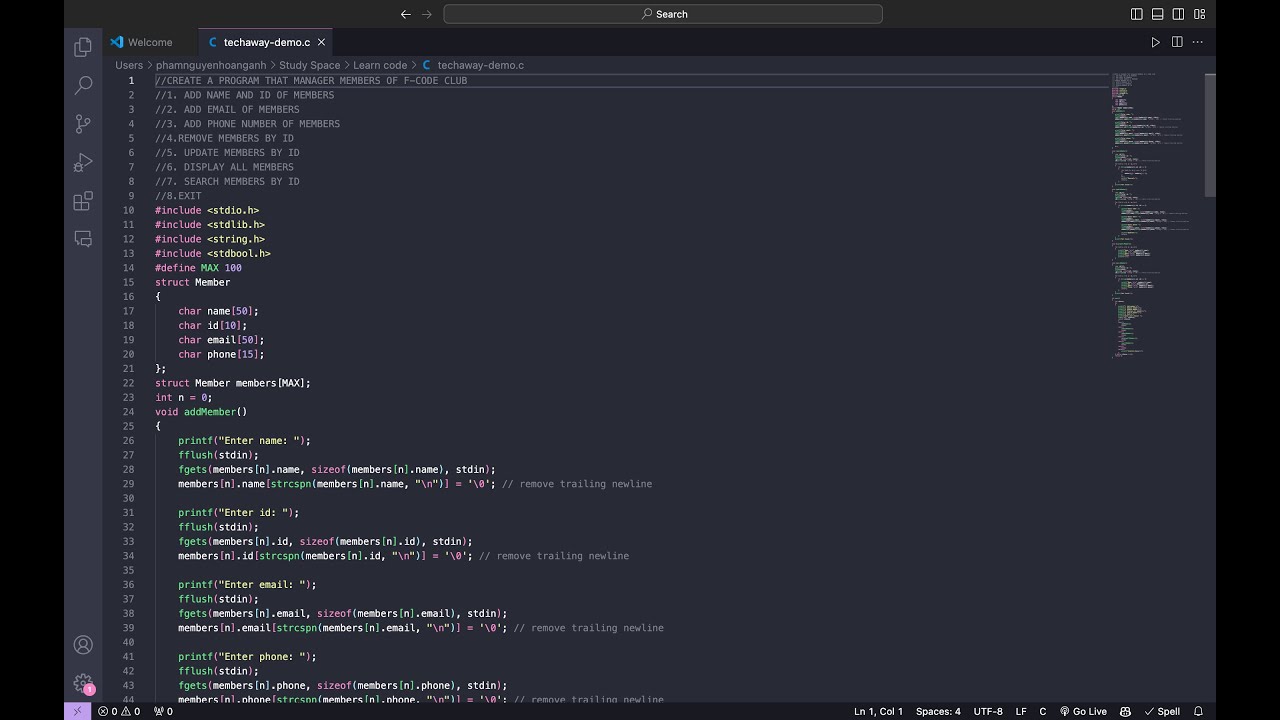Open the Accounts menu in activity bar
Viewport: 1280px width, 720px height.
coord(83,645)
